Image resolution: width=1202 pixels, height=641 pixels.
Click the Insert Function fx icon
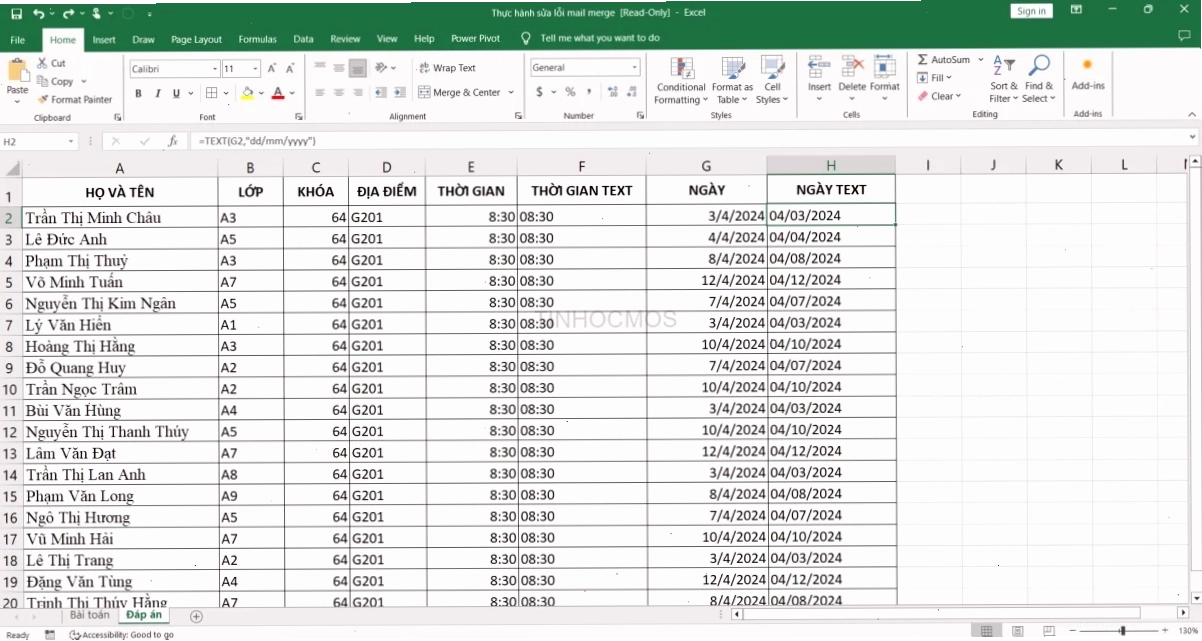pyautogui.click(x=173, y=141)
